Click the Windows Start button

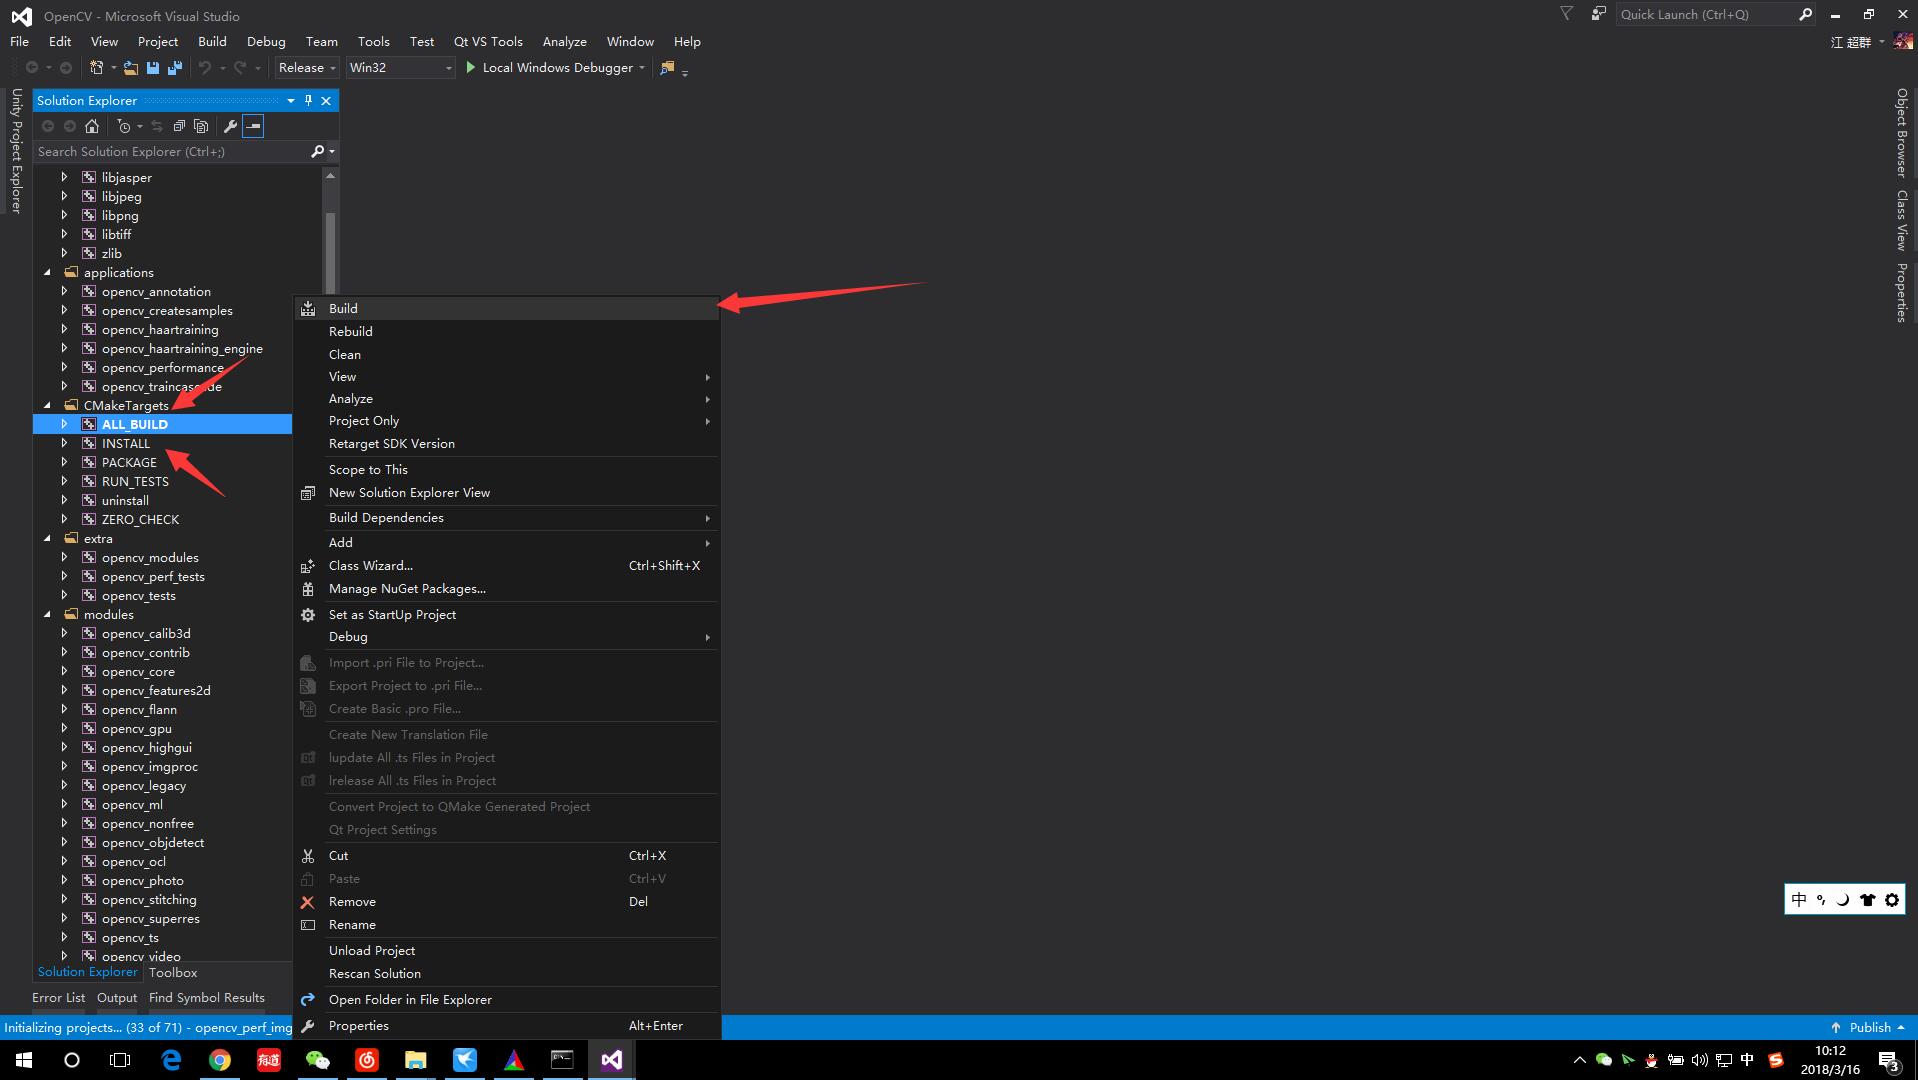click(x=24, y=1060)
